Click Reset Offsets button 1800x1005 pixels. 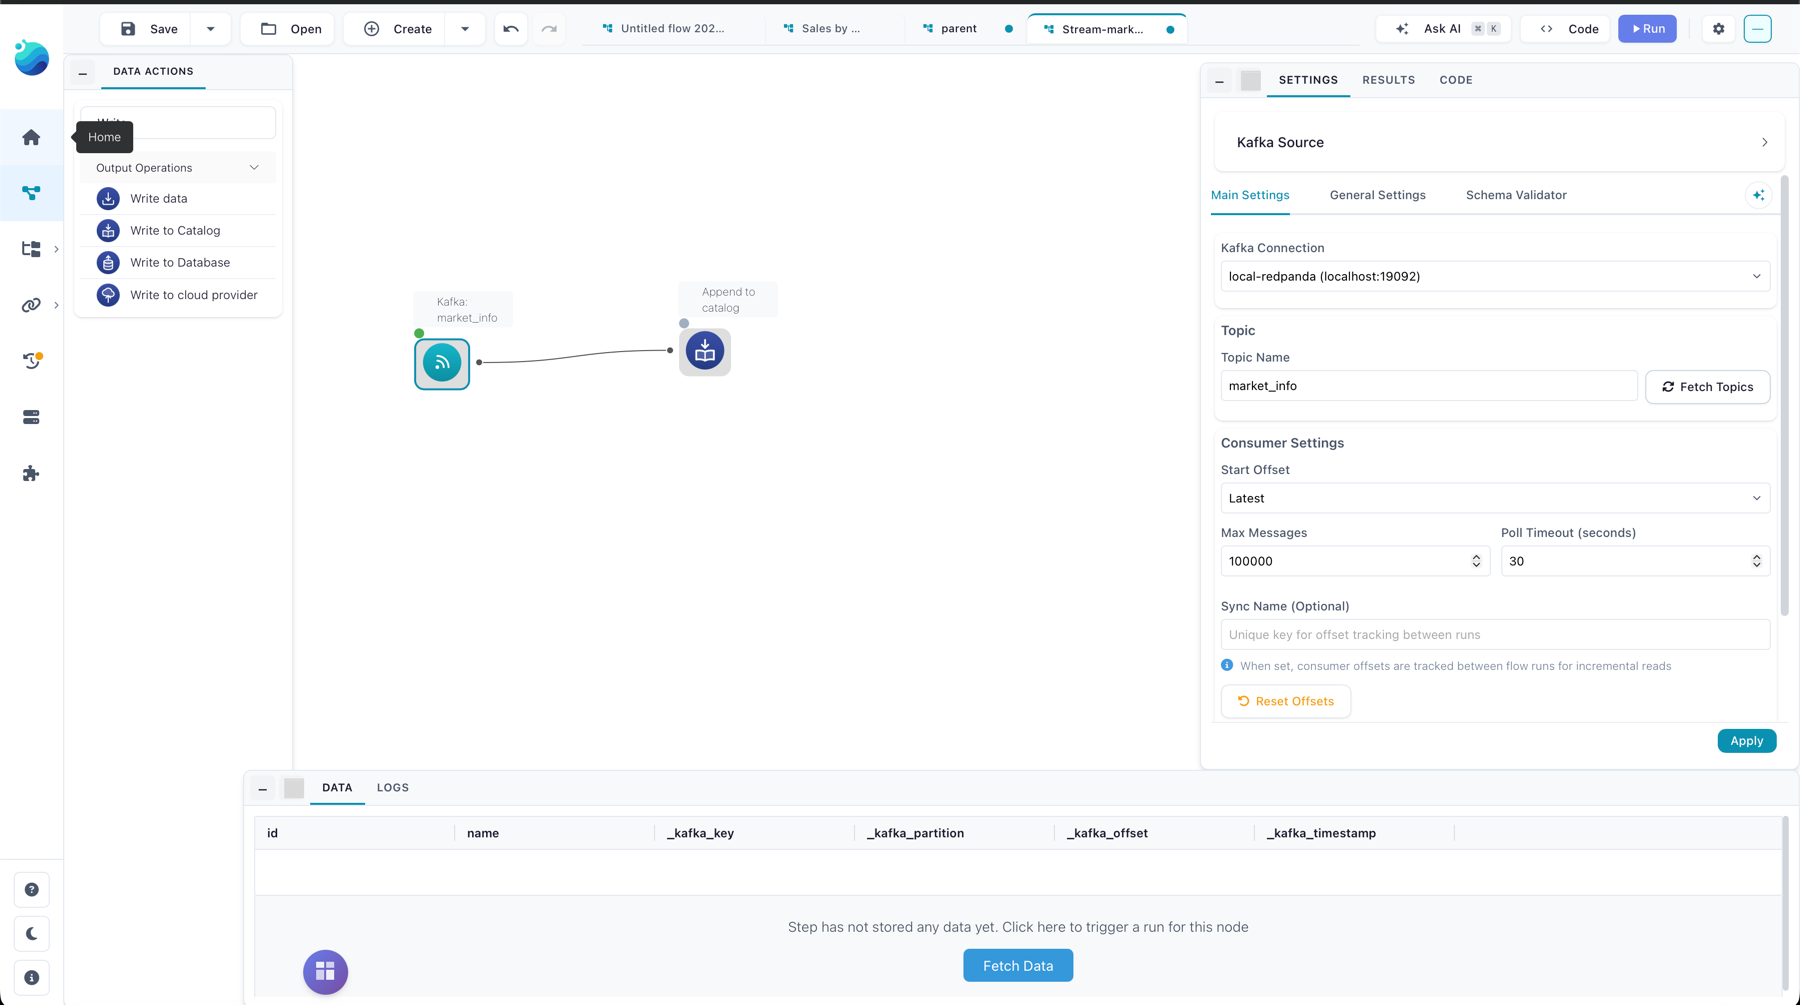point(1285,701)
